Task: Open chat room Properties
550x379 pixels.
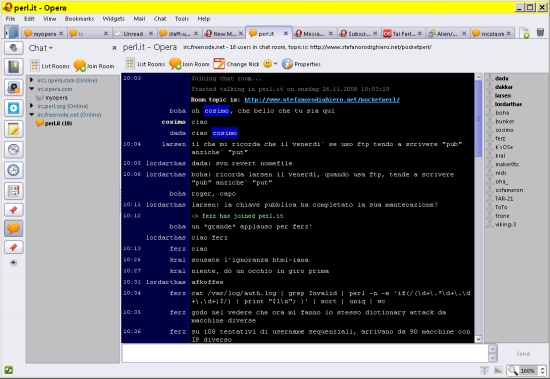Action: pos(301,64)
